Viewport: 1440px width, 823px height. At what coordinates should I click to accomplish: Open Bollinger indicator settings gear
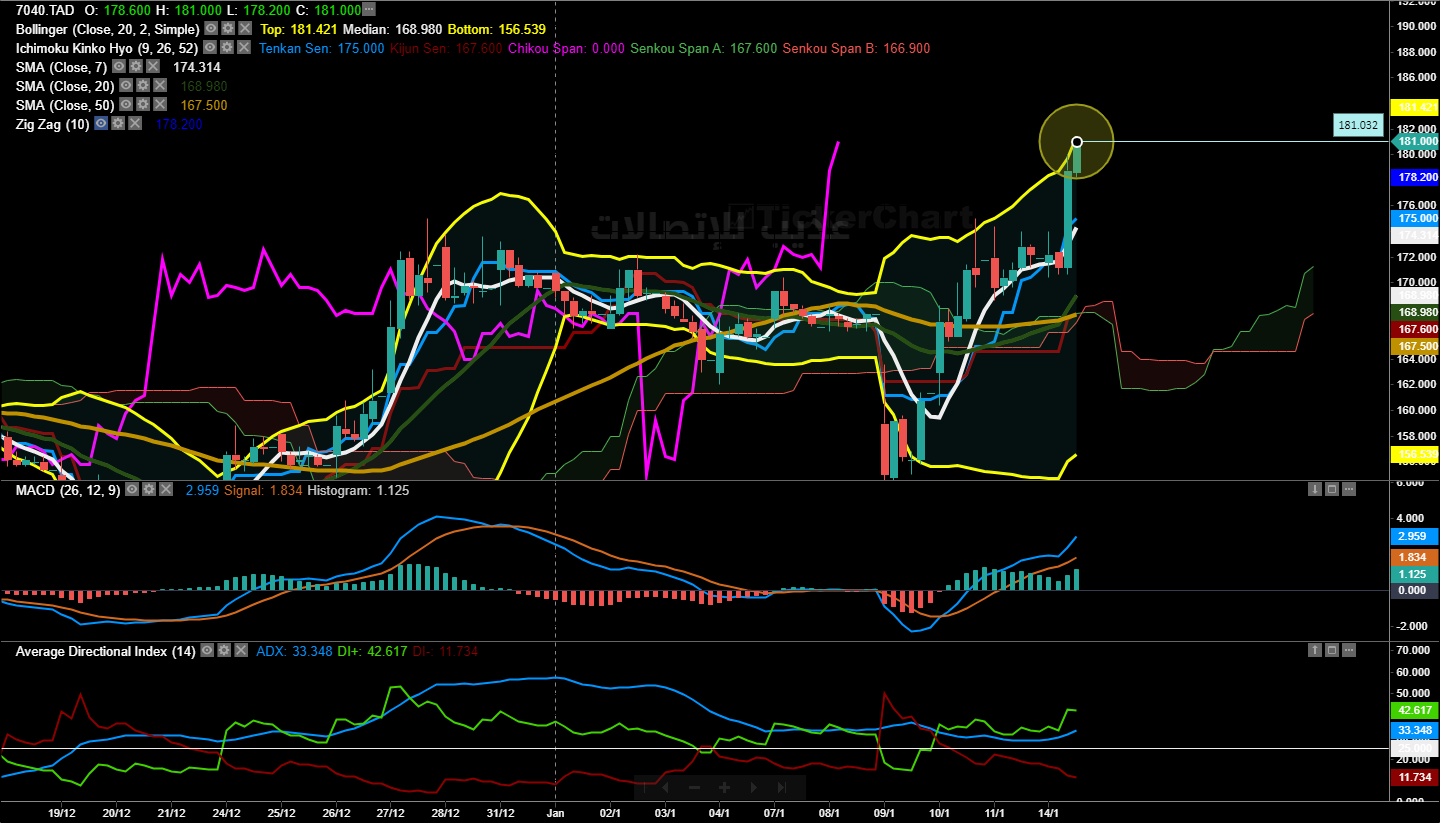(x=228, y=28)
